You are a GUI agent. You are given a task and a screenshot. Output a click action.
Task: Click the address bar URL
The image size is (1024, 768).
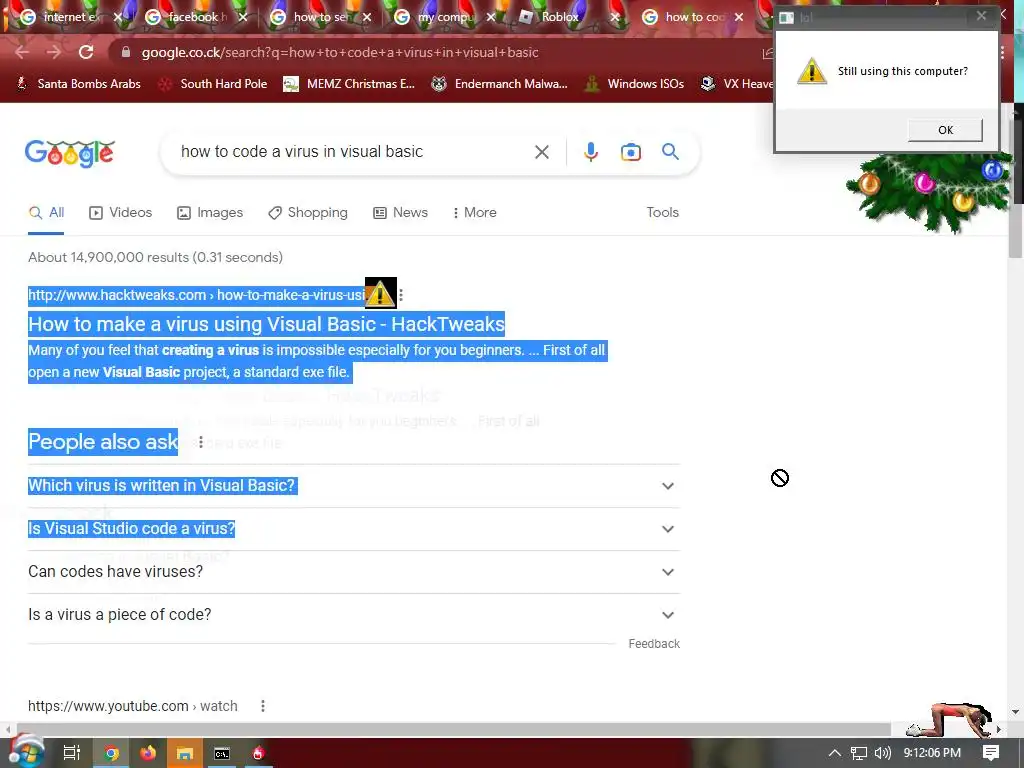(340, 52)
